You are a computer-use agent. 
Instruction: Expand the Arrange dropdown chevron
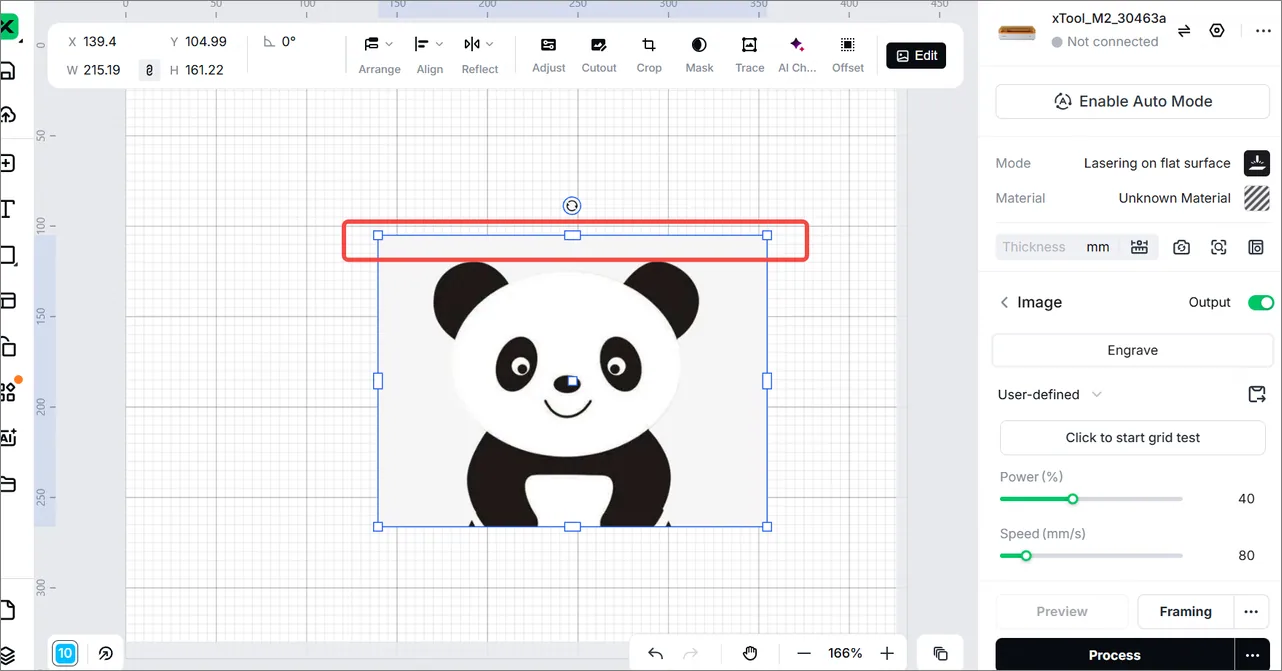tap(390, 44)
